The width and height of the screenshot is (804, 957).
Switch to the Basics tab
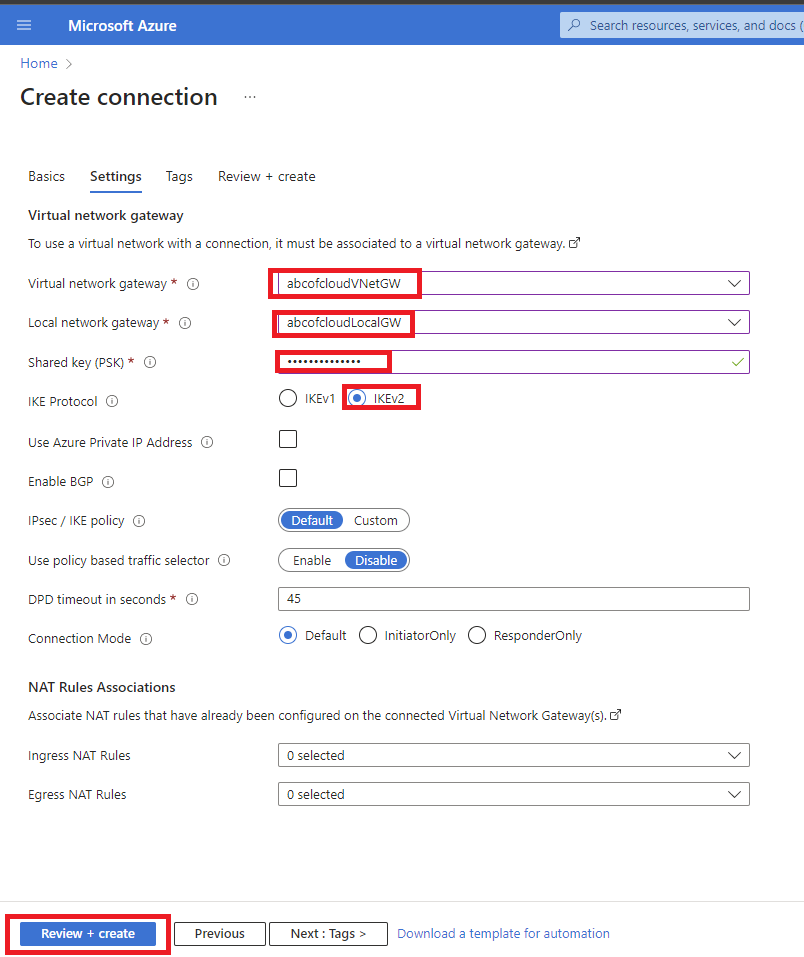coord(46,176)
